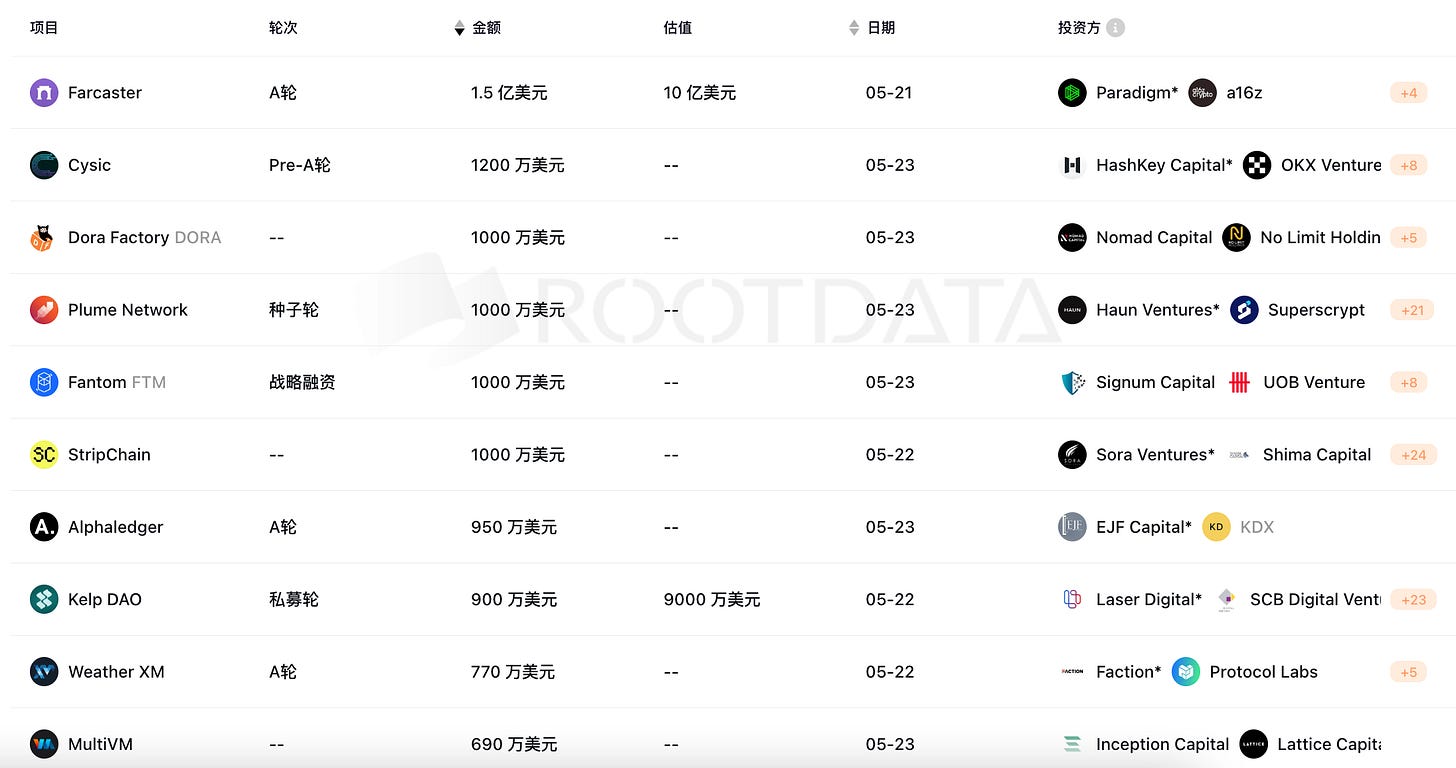
Task: Click the 05-21 date cell
Action: click(x=889, y=93)
